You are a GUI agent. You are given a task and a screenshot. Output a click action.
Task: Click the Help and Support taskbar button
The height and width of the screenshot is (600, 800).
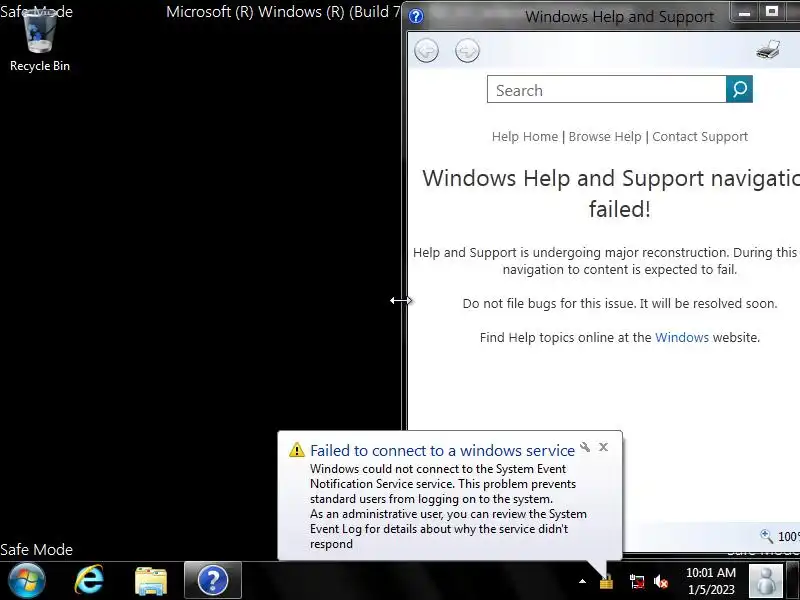213,581
